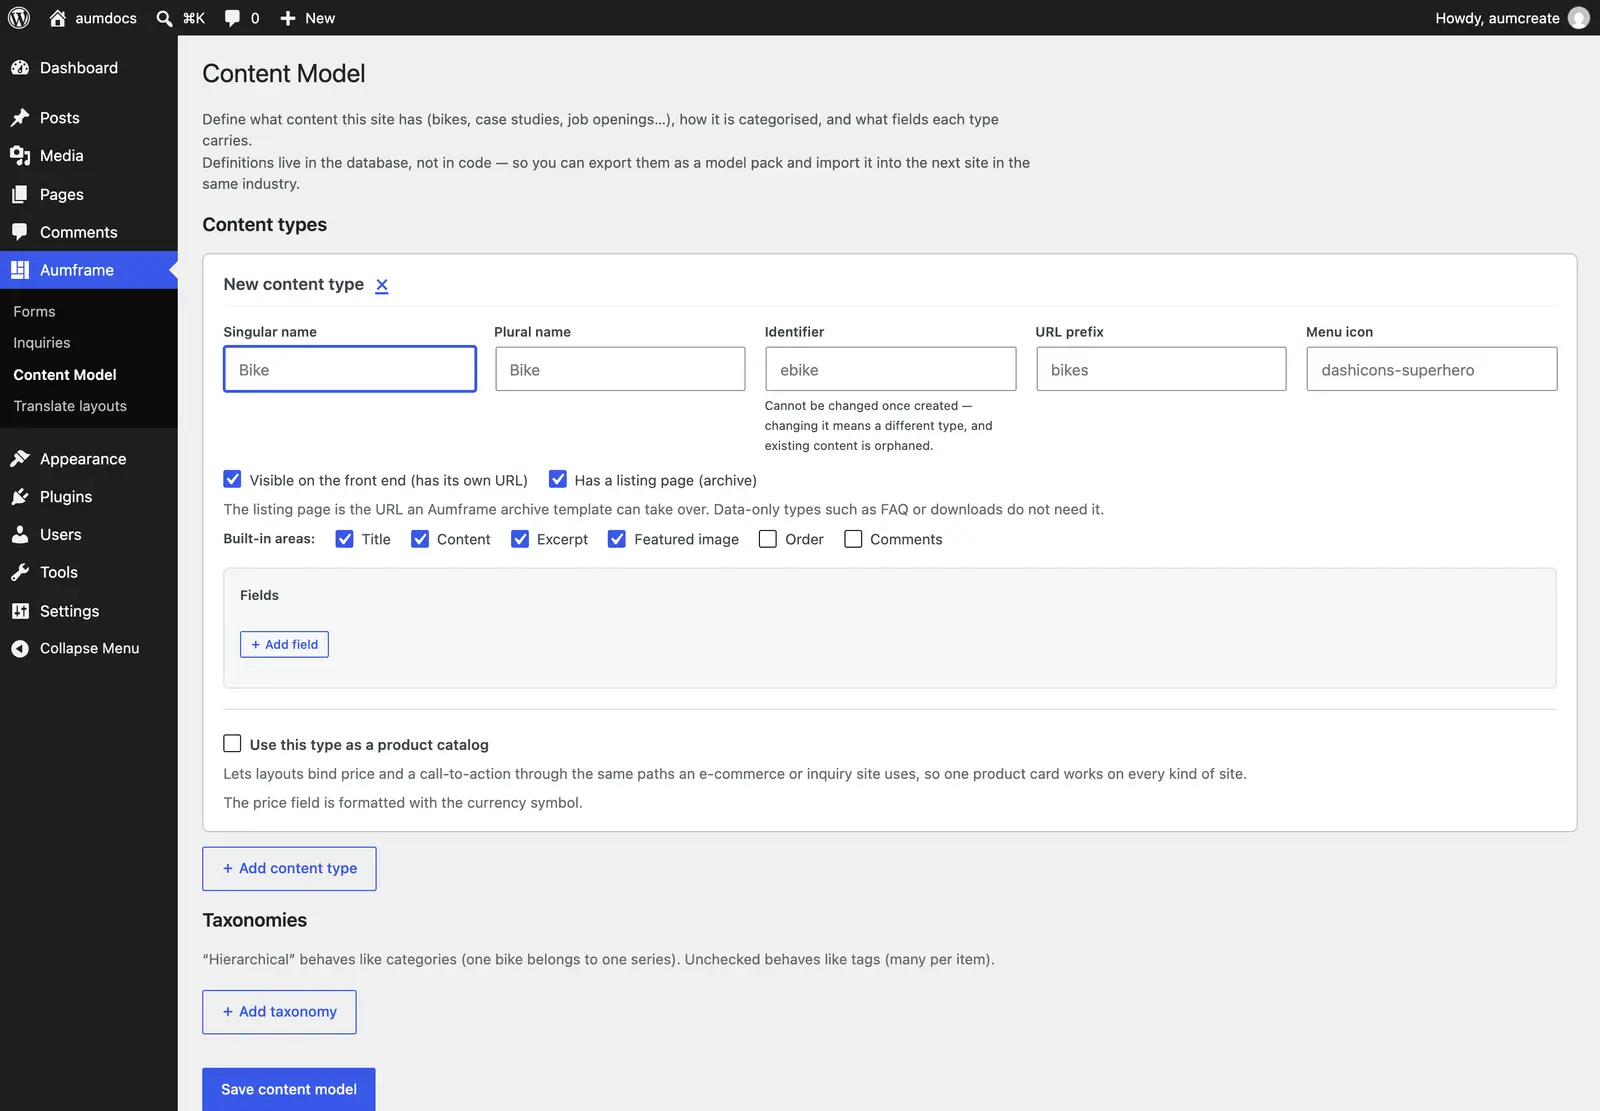Click the Media library icon
The height and width of the screenshot is (1111, 1600).
click(20, 156)
